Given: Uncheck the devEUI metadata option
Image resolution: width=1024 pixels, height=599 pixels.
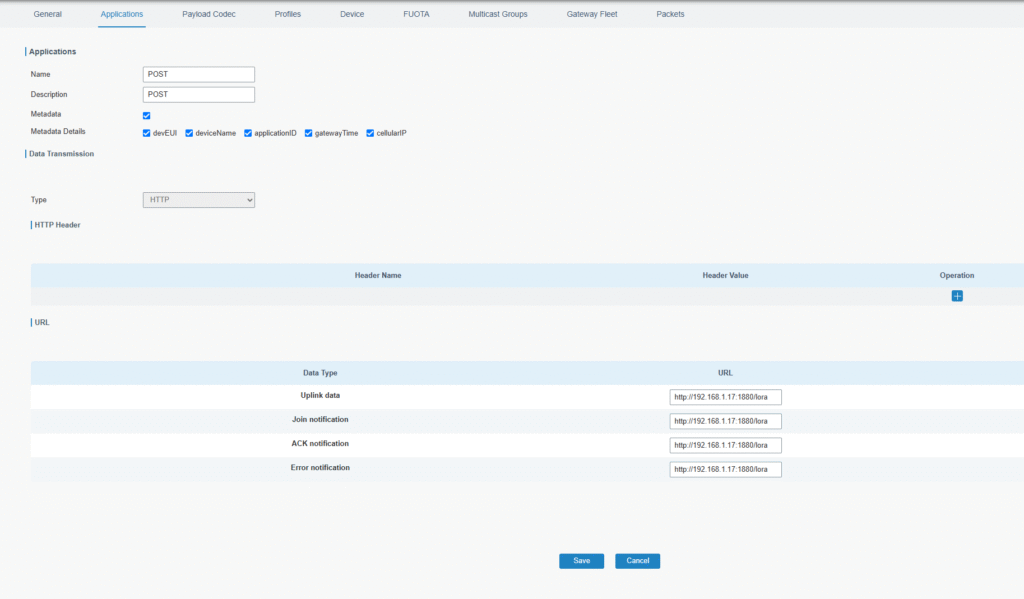Looking at the screenshot, I should tap(147, 133).
